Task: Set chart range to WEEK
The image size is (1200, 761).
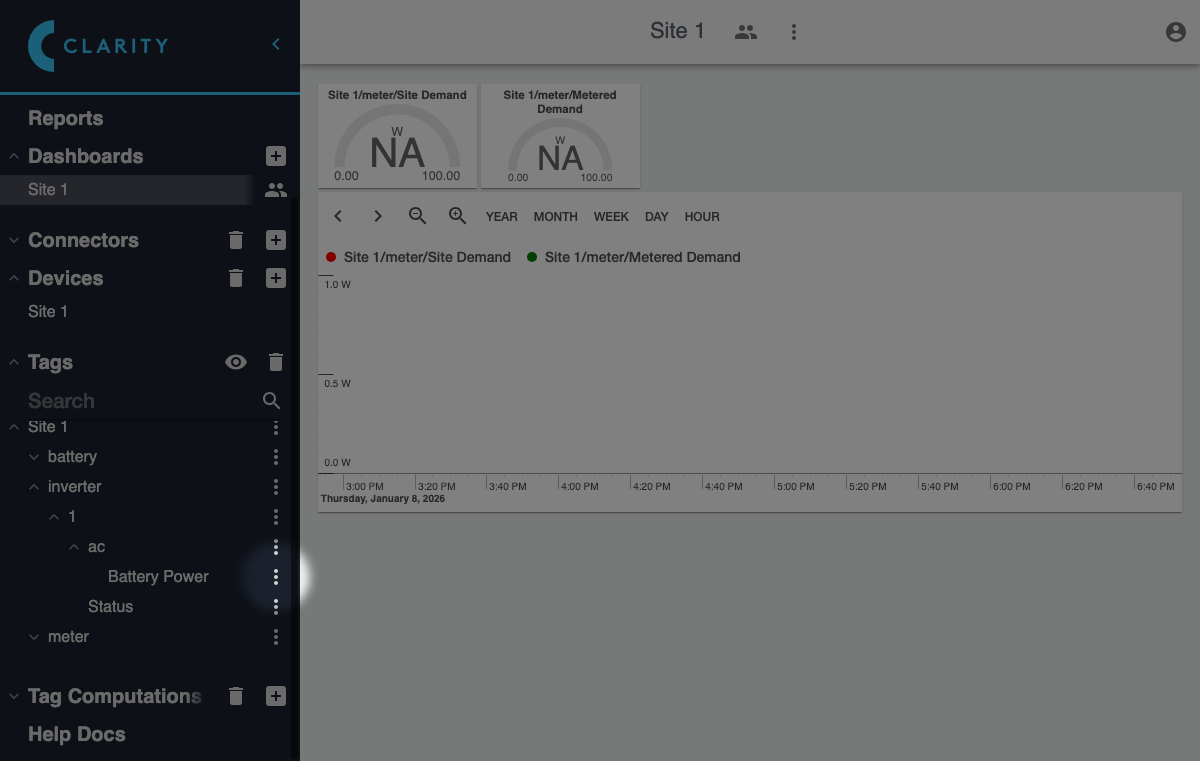Action: pos(611,216)
